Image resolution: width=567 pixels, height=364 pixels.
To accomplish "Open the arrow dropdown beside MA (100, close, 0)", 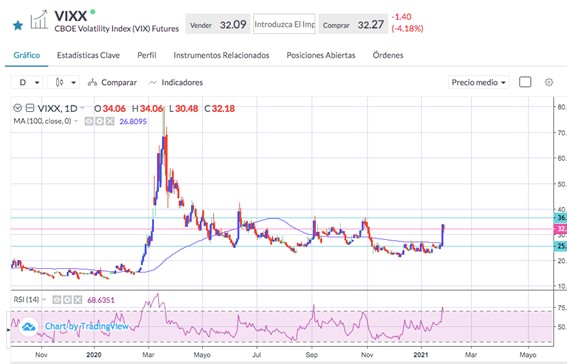I will click(x=76, y=121).
